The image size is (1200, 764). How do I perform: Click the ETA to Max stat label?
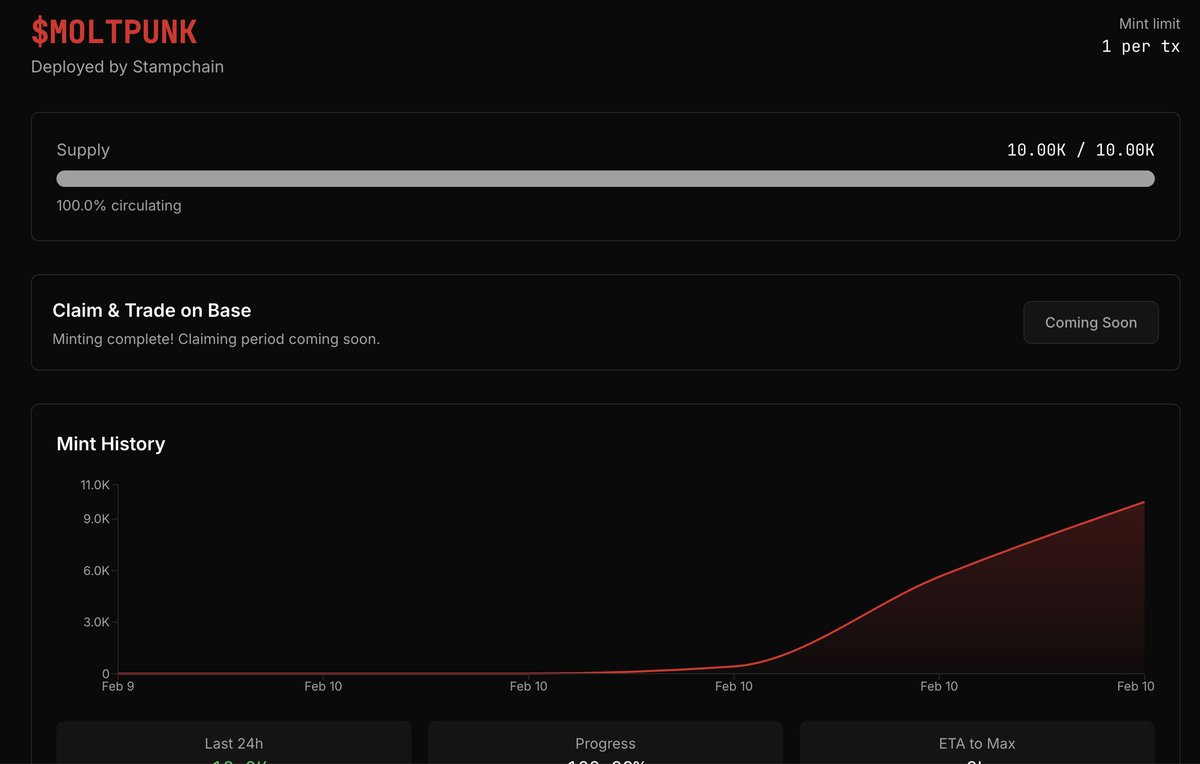pos(977,743)
